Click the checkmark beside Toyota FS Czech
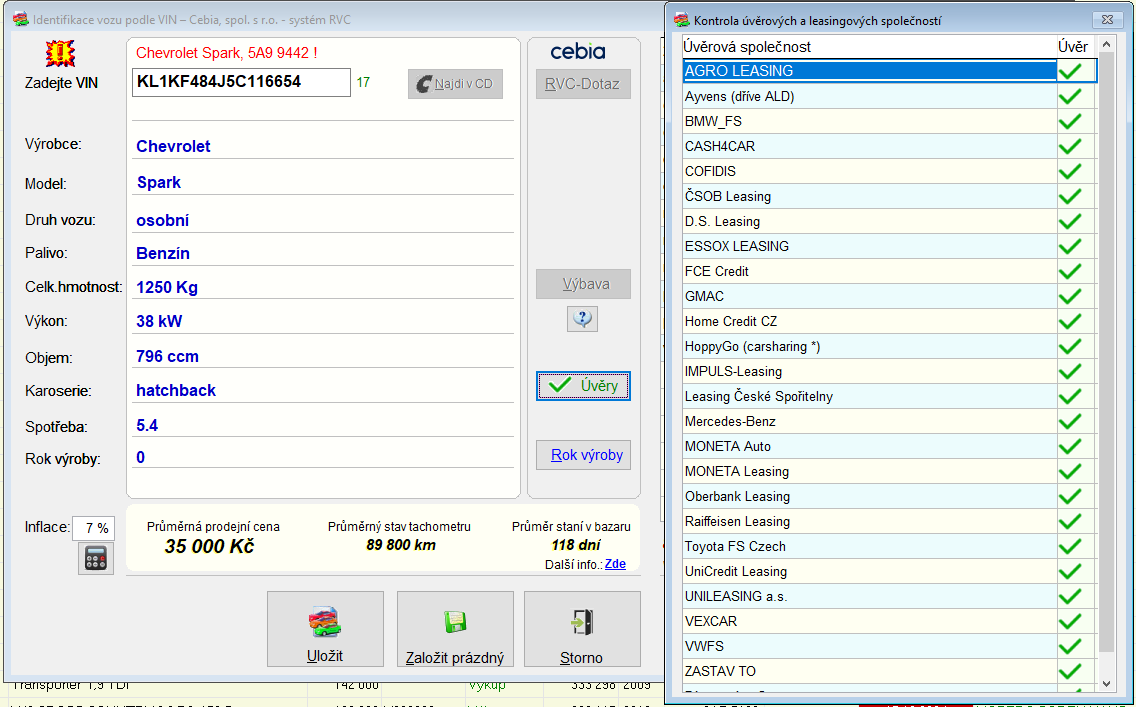This screenshot has width=1136, height=707. coord(1070,546)
